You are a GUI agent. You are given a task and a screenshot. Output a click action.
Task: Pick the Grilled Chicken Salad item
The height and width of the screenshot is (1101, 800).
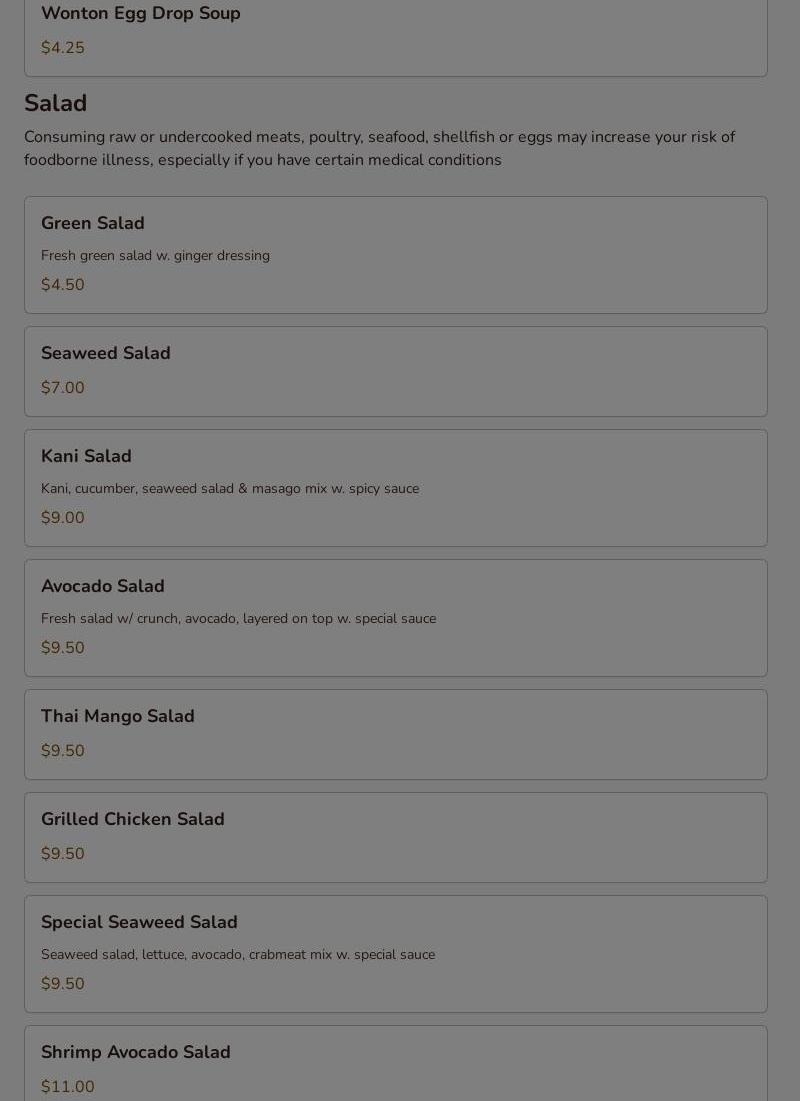tap(133, 819)
